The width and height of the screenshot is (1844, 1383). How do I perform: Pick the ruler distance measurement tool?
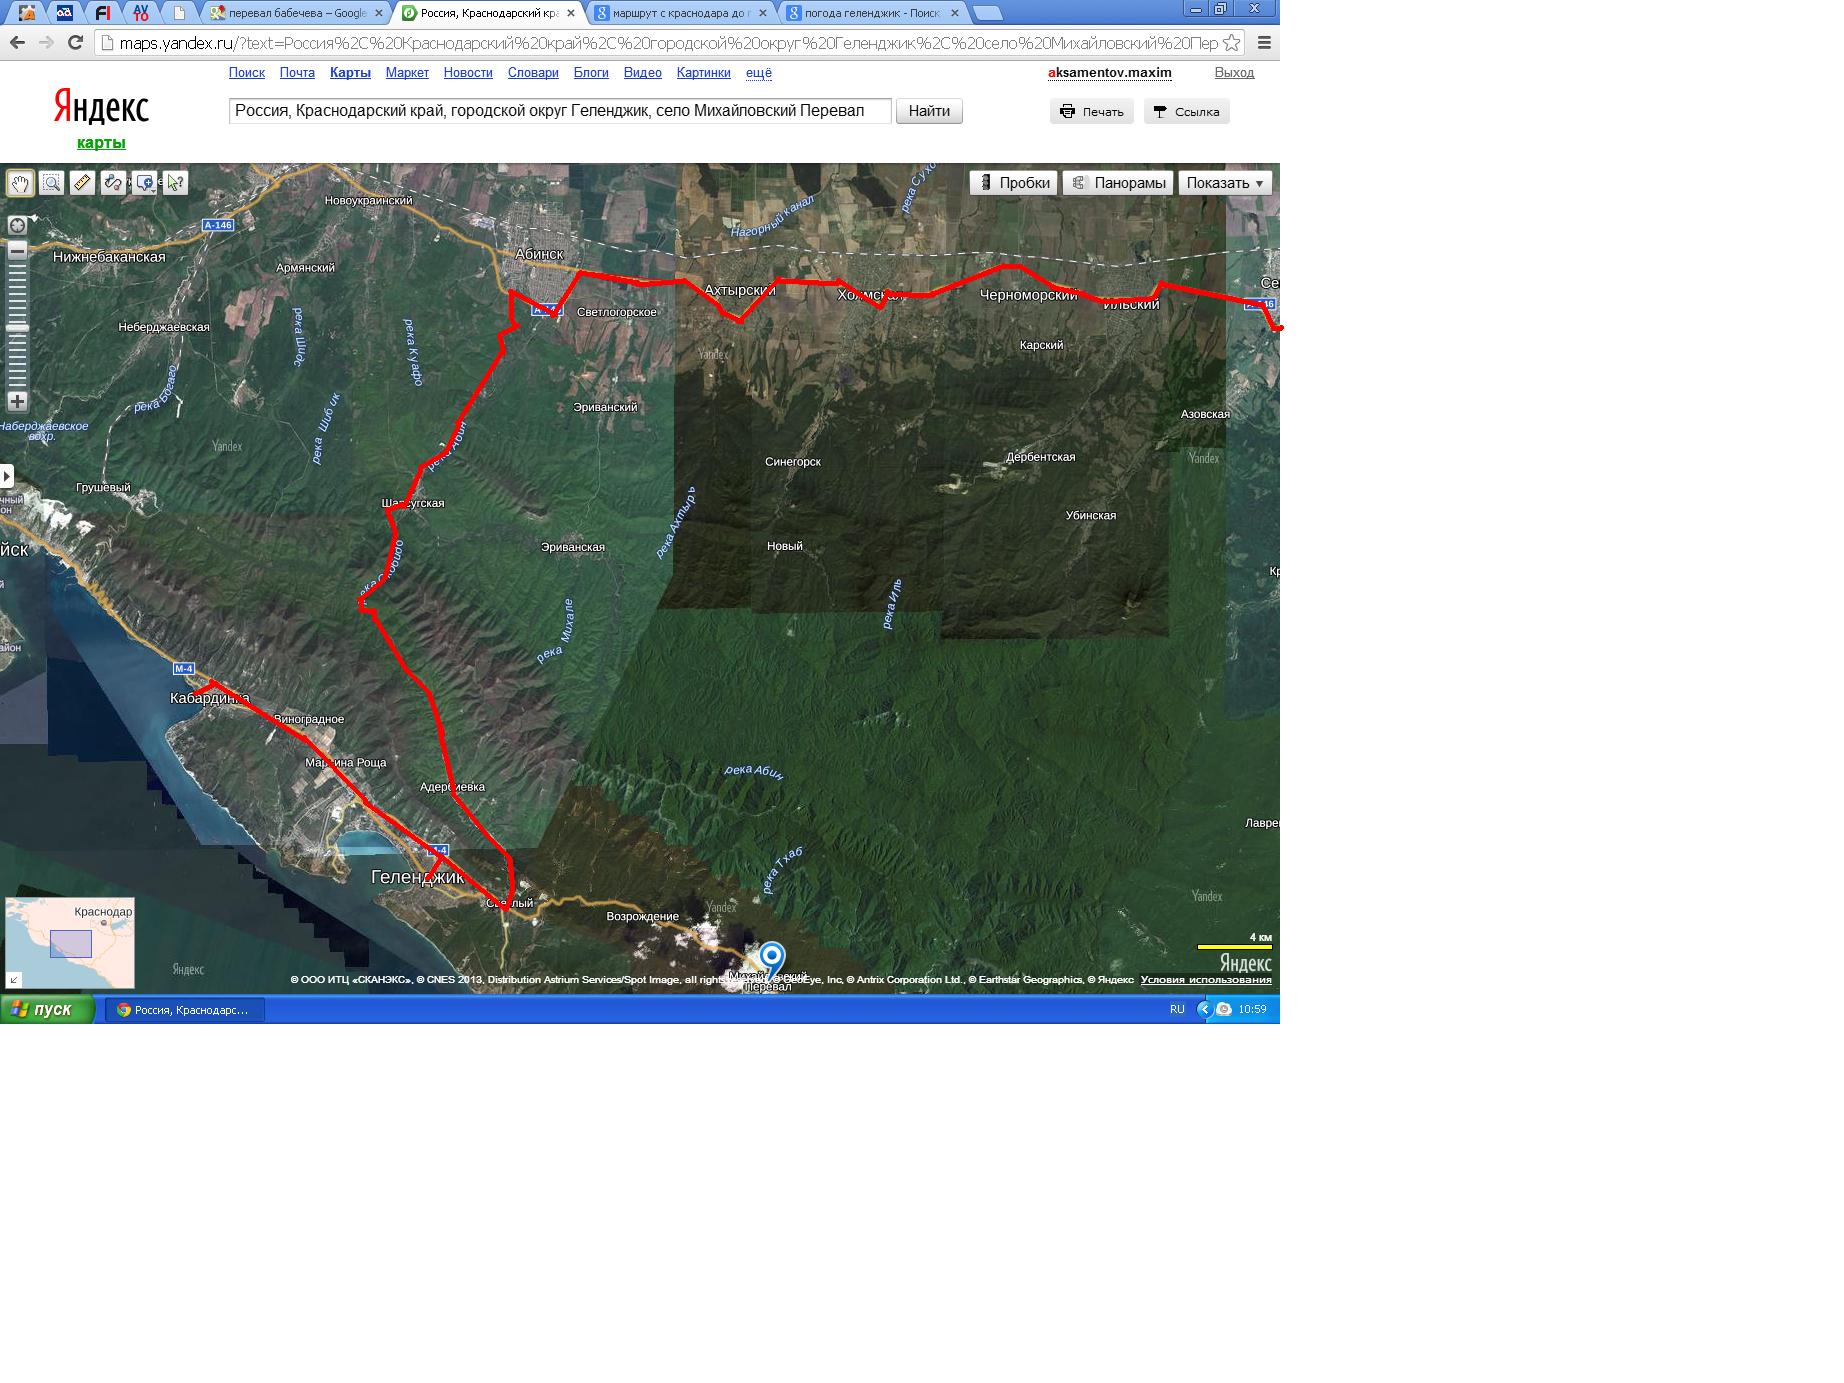point(82,183)
